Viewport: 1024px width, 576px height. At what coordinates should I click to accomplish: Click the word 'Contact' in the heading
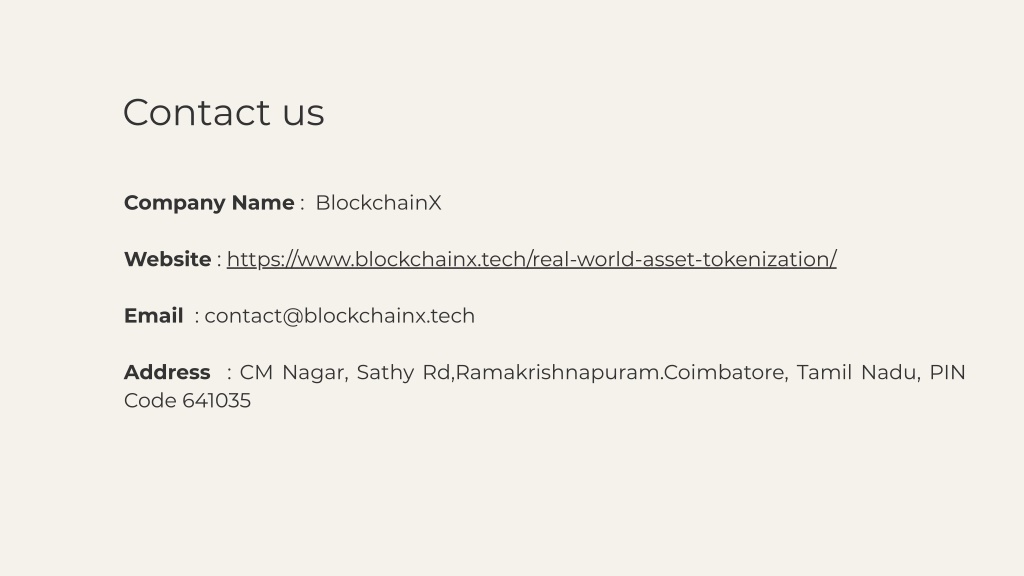point(196,112)
